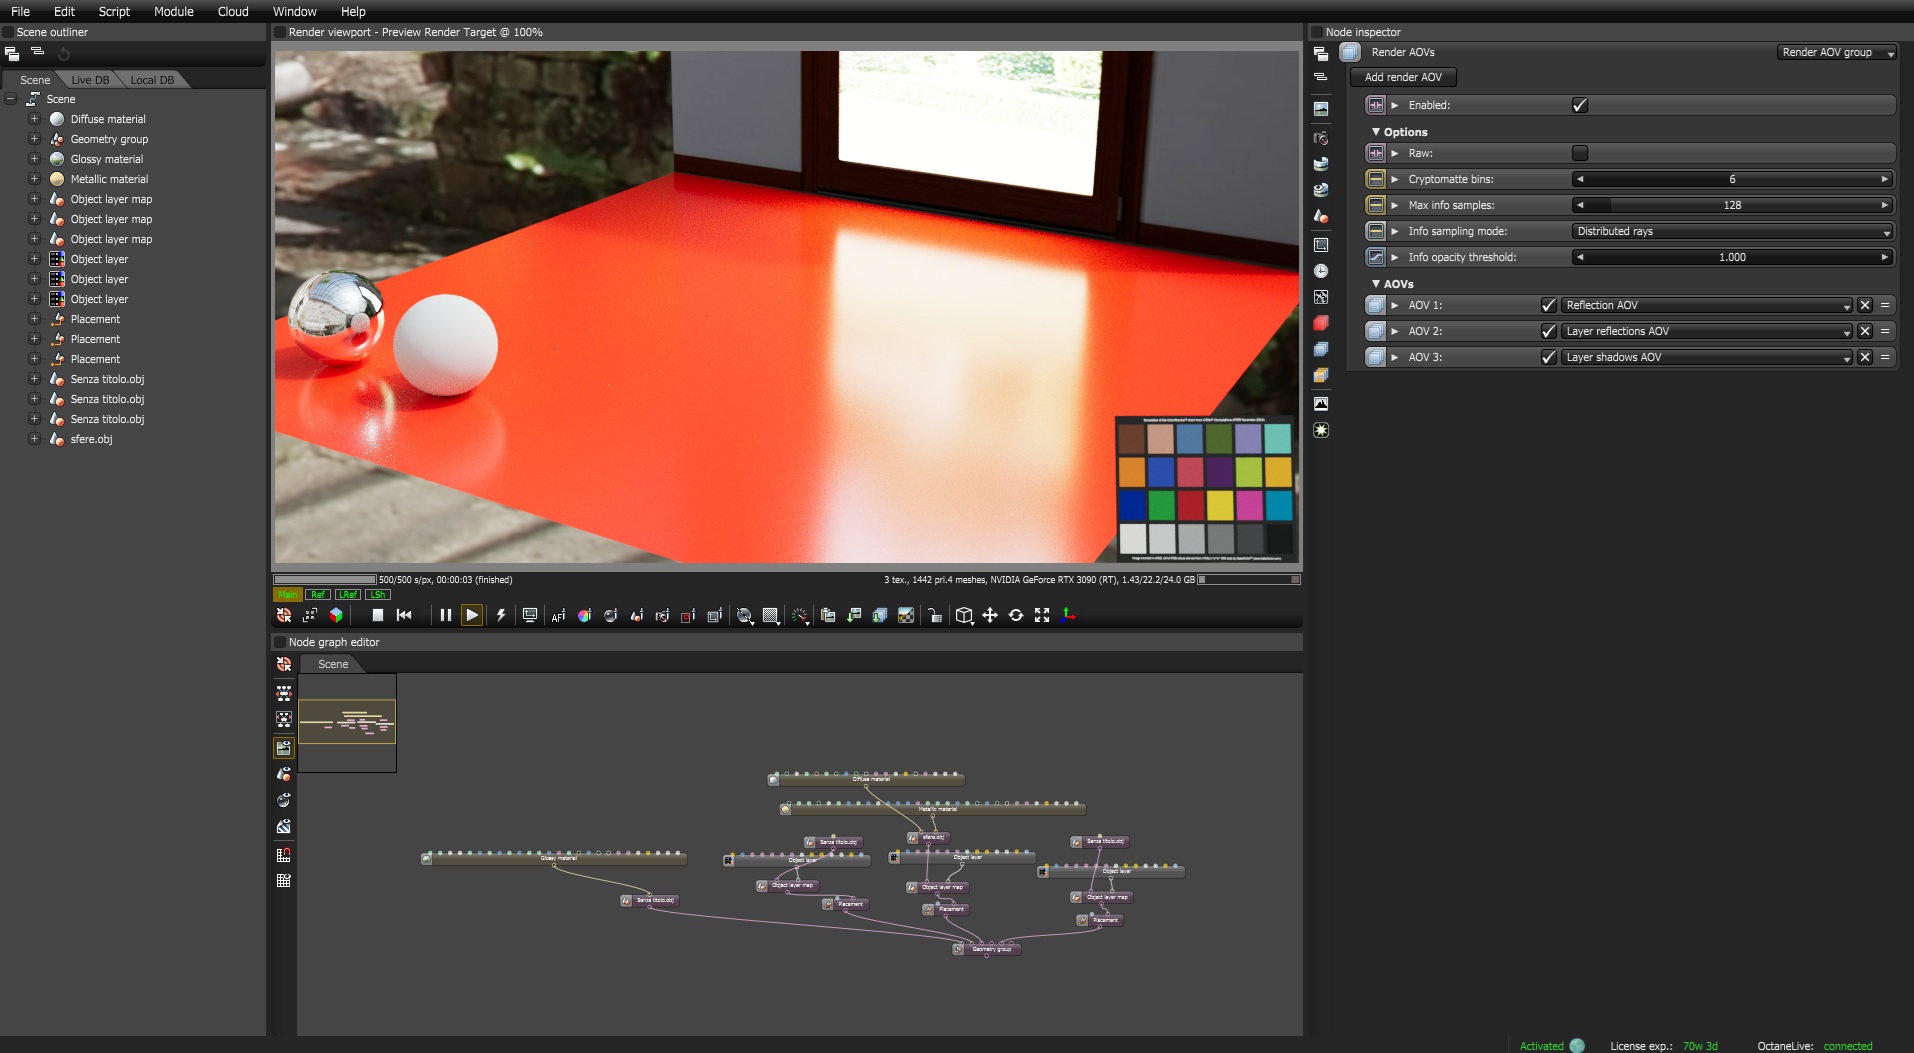Switch to the Live DB tab
This screenshot has width=1914, height=1053.
(90, 80)
